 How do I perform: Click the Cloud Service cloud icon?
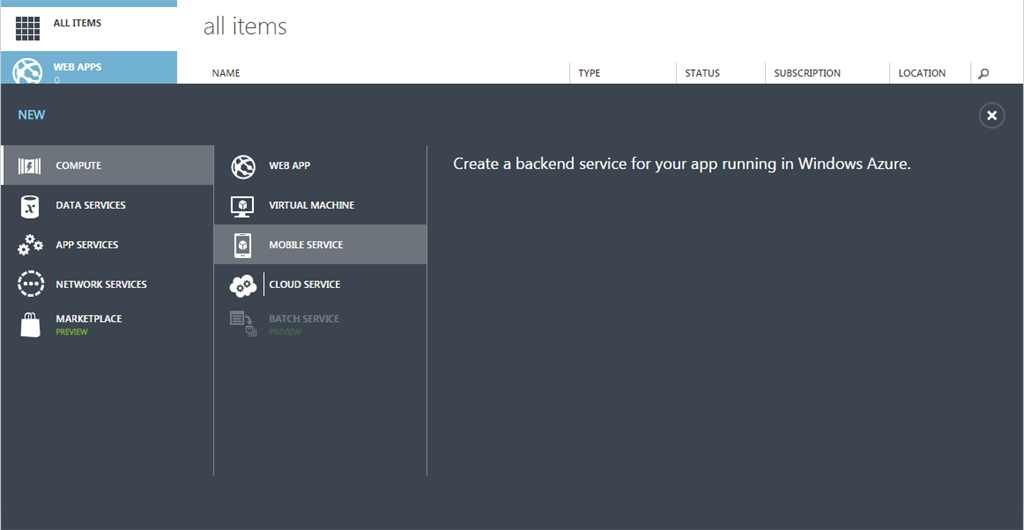(x=243, y=285)
